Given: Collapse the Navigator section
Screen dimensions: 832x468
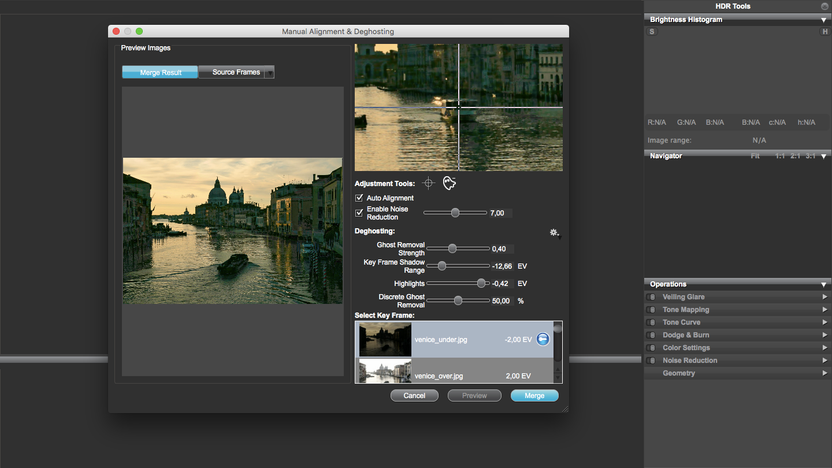Looking at the screenshot, I should [x=824, y=157].
